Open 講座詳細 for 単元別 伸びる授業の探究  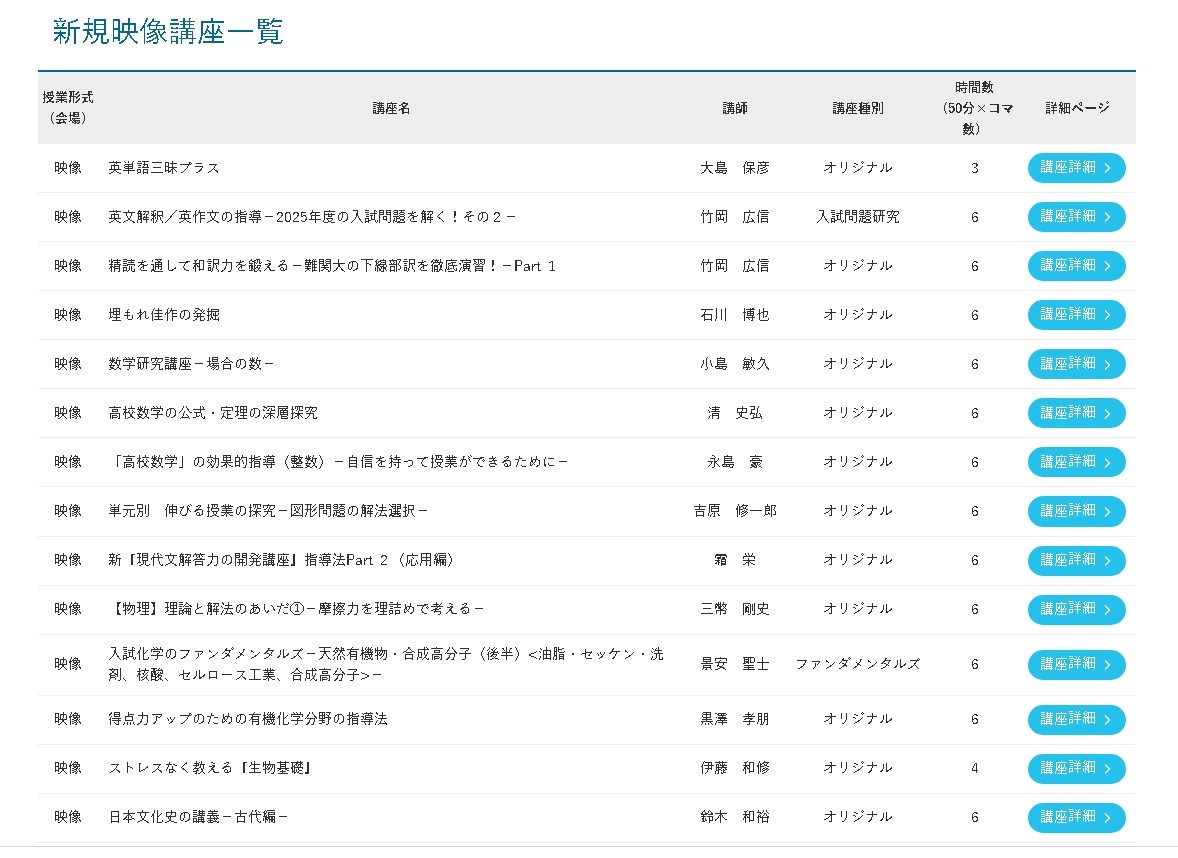point(1076,511)
